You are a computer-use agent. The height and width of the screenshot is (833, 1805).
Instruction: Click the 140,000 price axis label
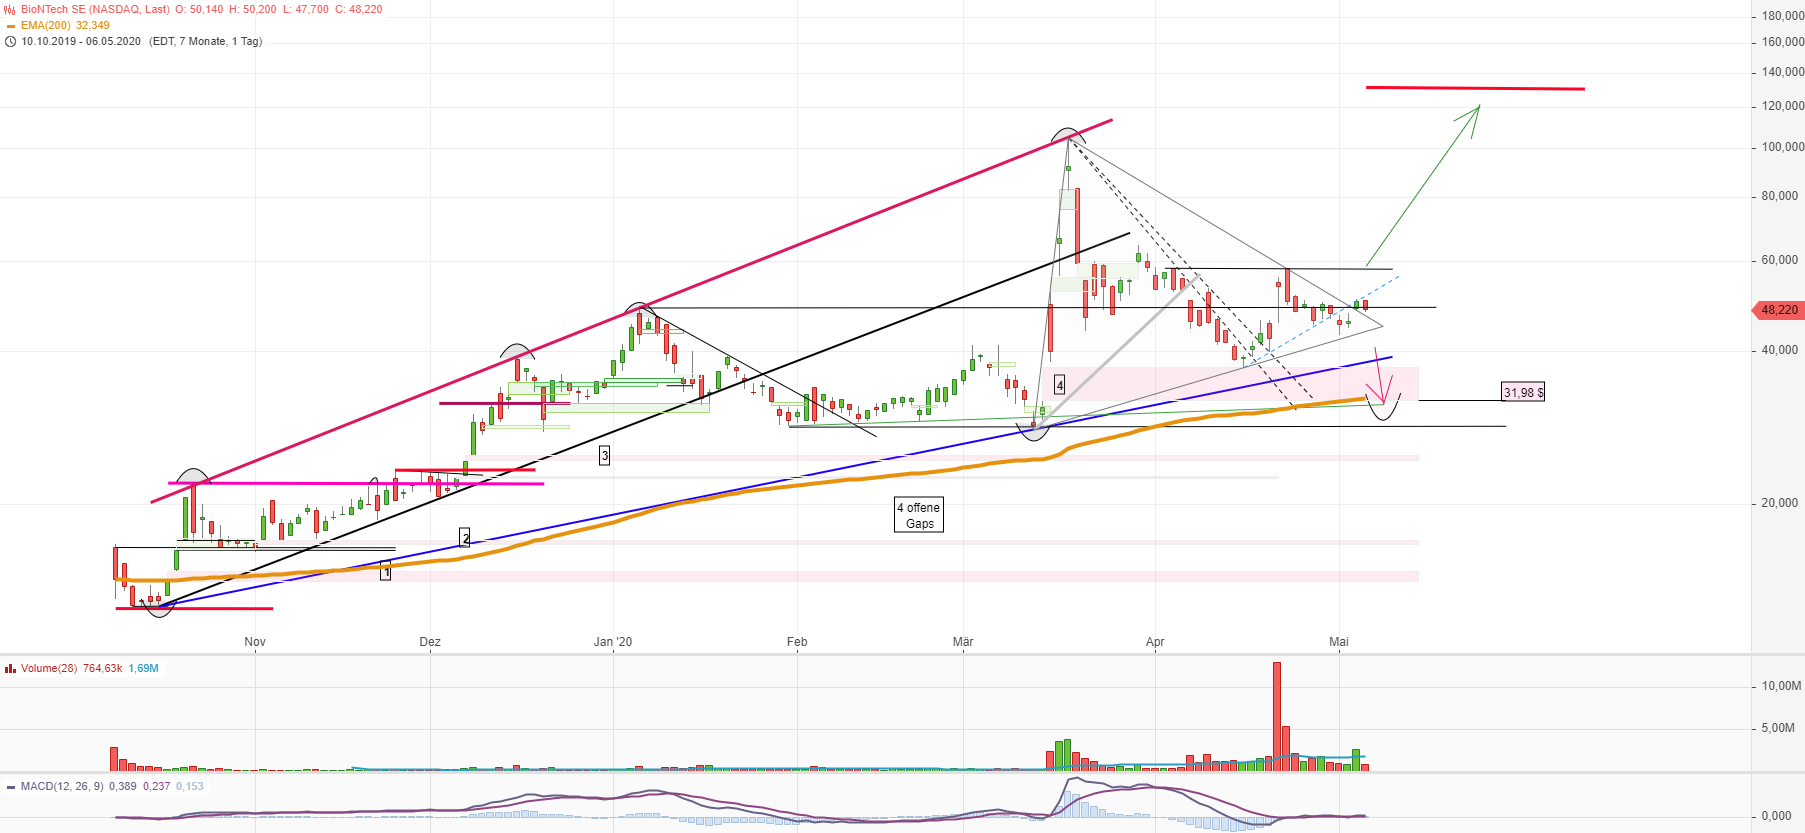click(1783, 72)
